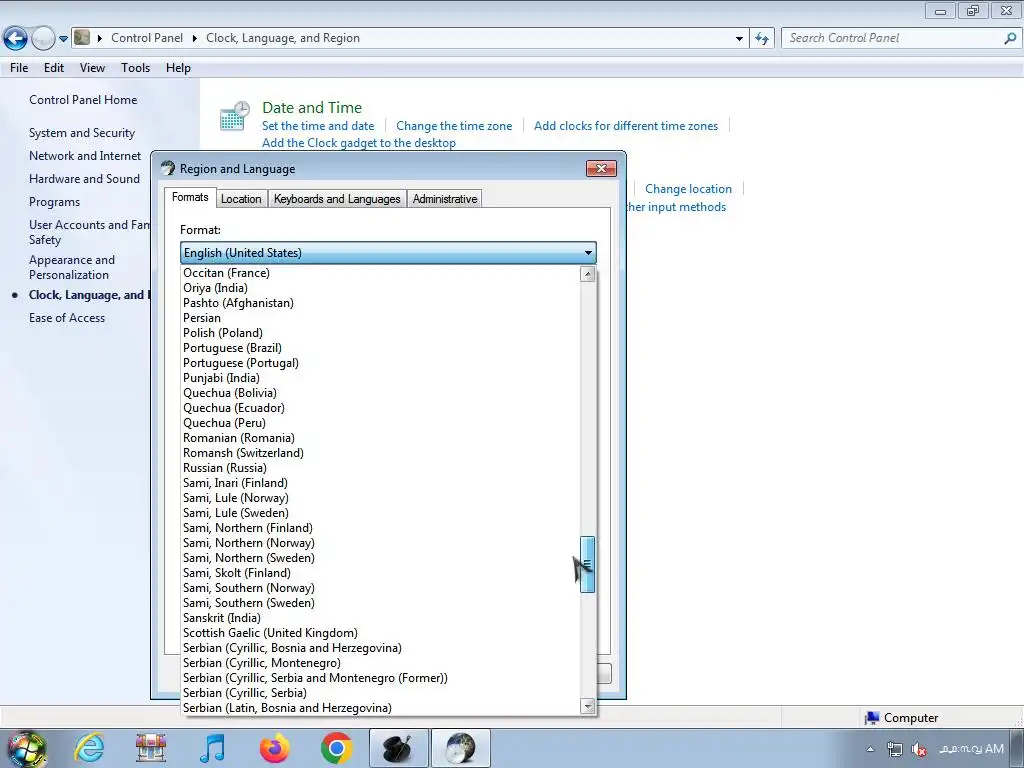
Task: Launch Firefox from the taskbar
Action: [x=274, y=748]
